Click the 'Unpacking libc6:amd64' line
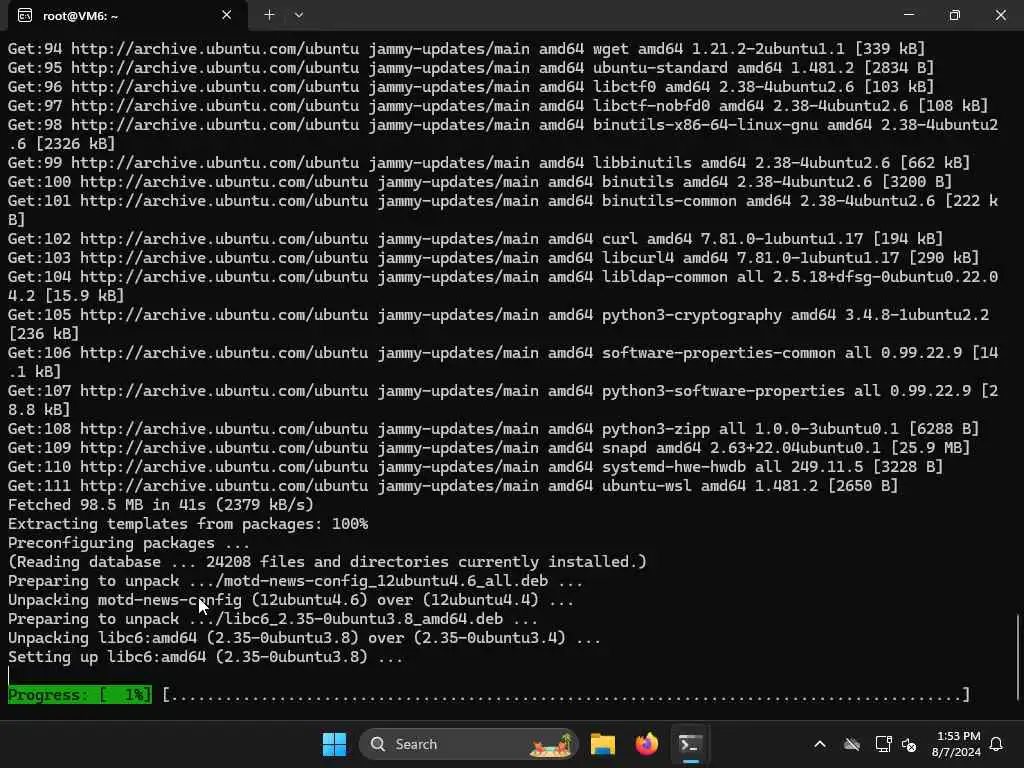Viewport: 1024px width, 768px height. click(304, 638)
